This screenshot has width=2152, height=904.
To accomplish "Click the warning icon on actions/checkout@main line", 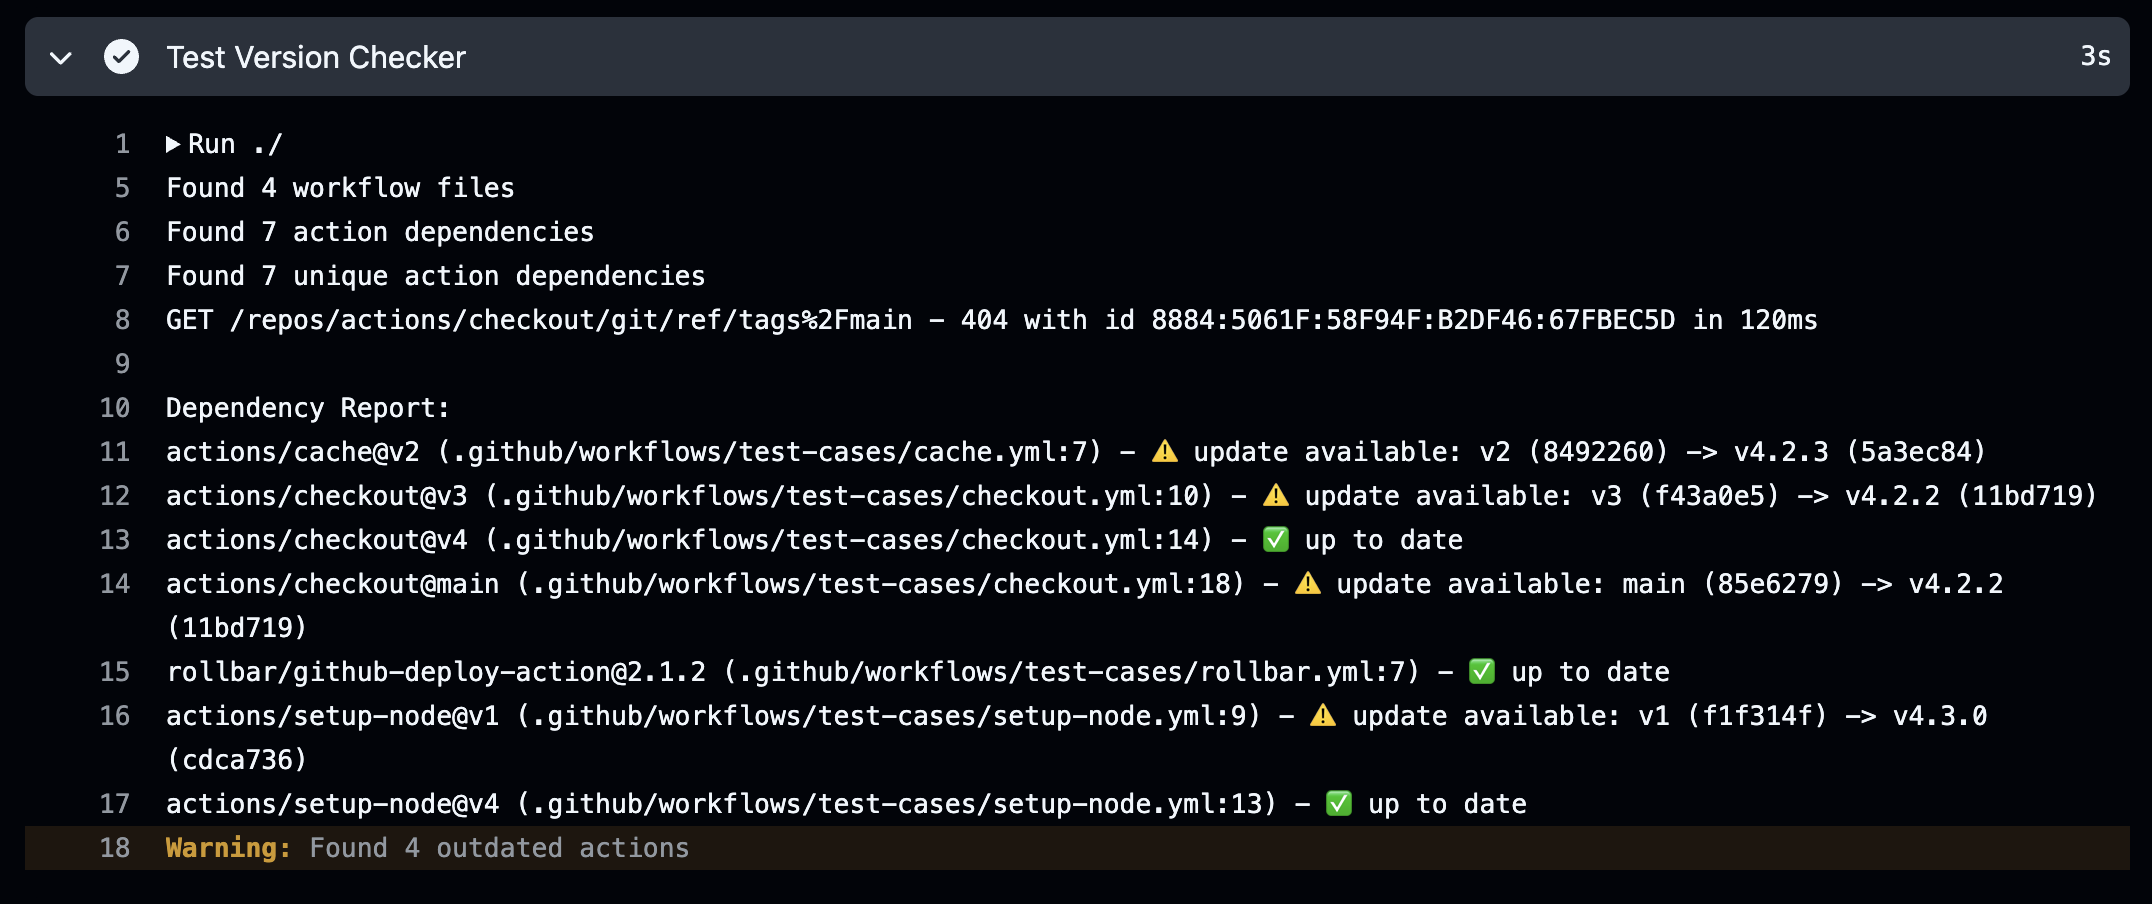I will pyautogui.click(x=1308, y=583).
